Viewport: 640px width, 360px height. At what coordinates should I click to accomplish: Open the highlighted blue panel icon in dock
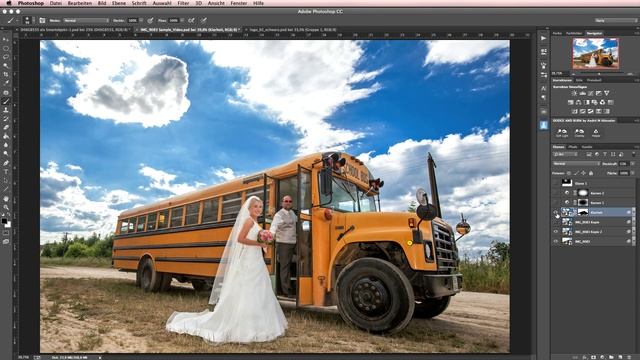click(x=544, y=125)
